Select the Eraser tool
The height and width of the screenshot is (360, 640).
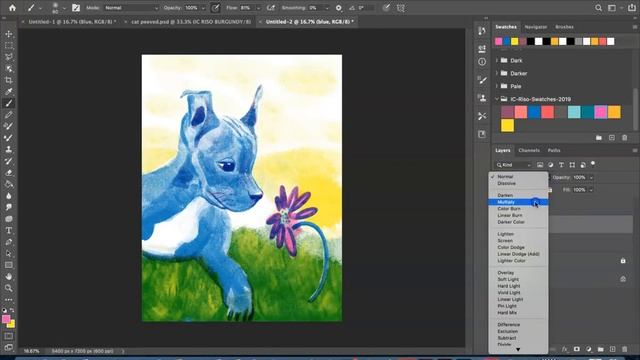point(9,173)
